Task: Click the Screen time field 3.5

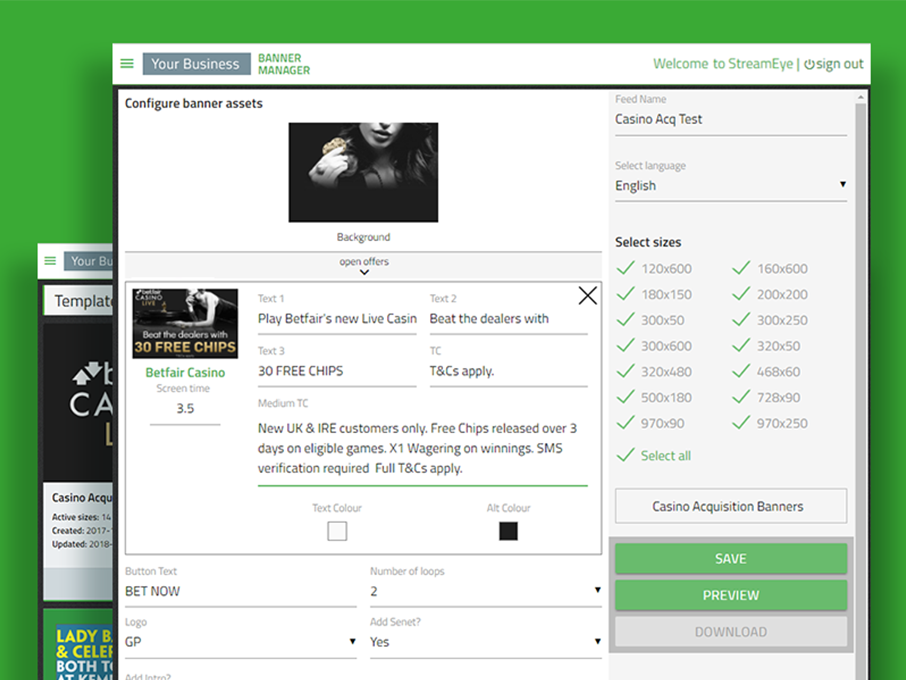Action: (x=185, y=409)
